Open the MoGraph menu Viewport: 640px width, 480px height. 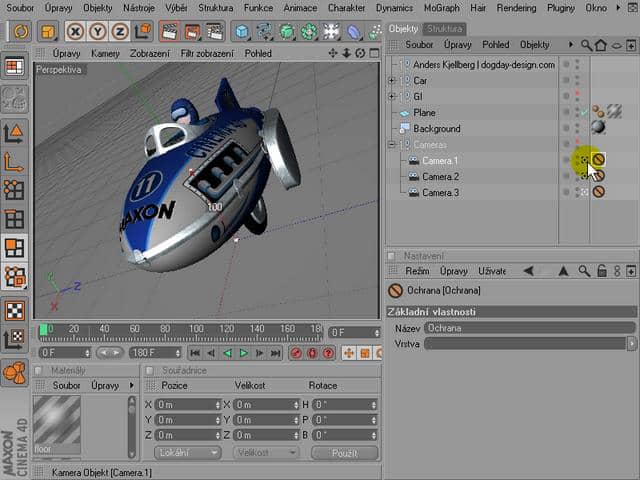(442, 8)
